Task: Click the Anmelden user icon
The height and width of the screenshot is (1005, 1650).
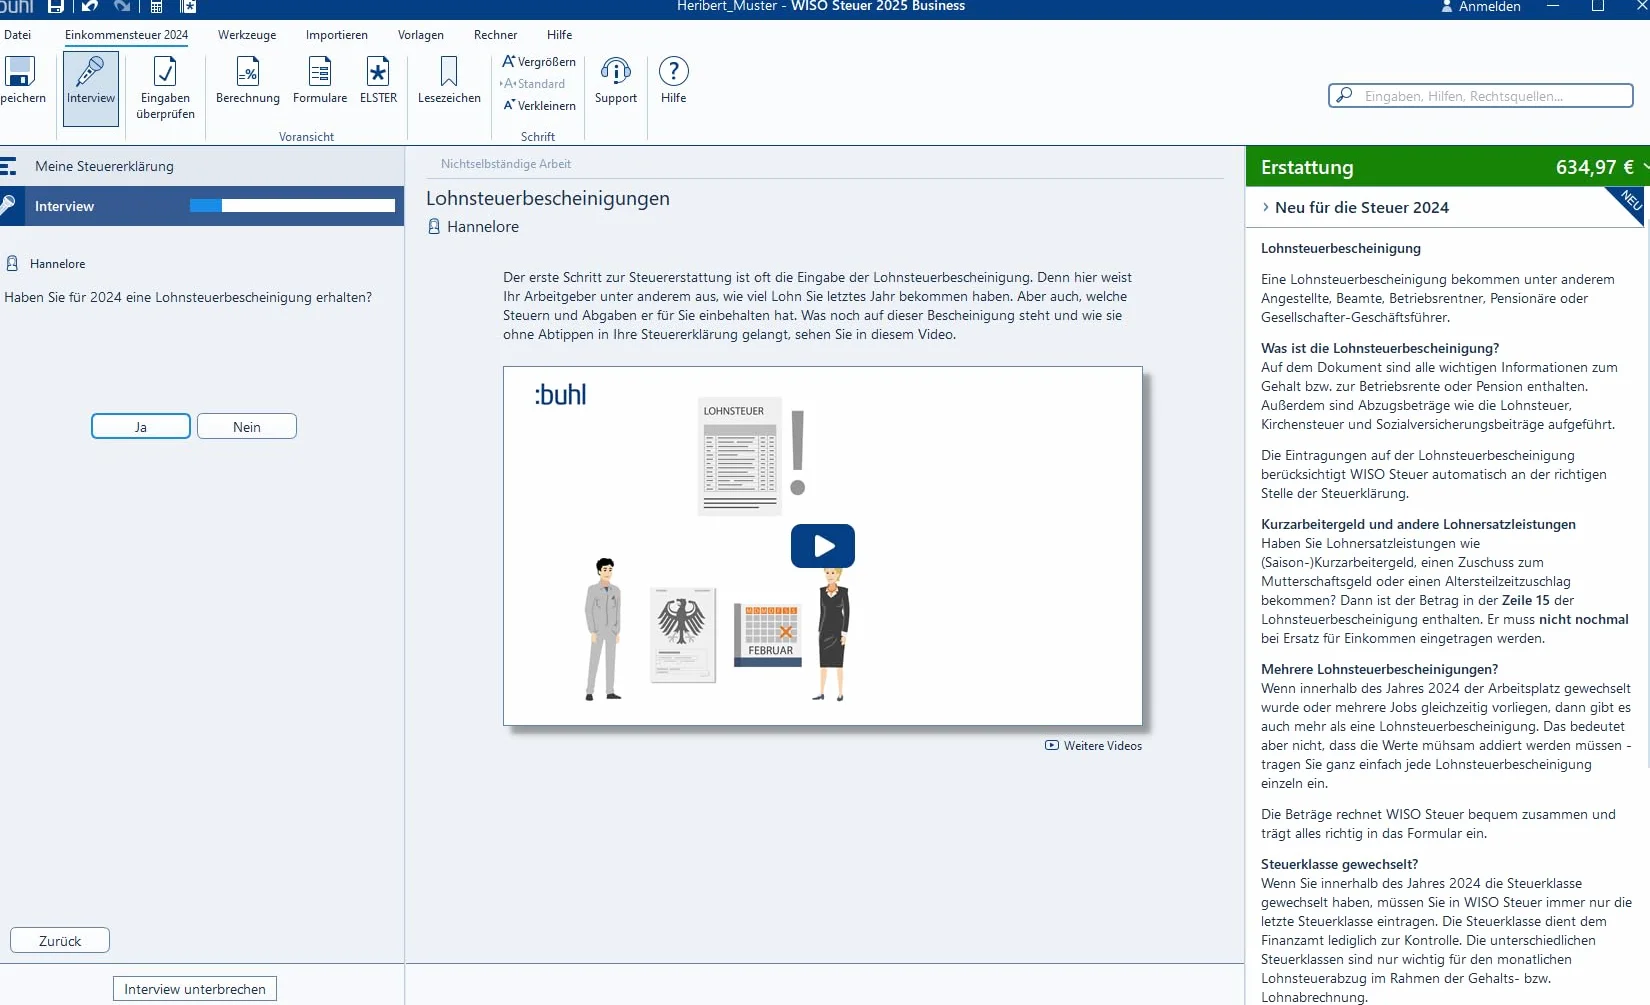Action: click(1447, 6)
